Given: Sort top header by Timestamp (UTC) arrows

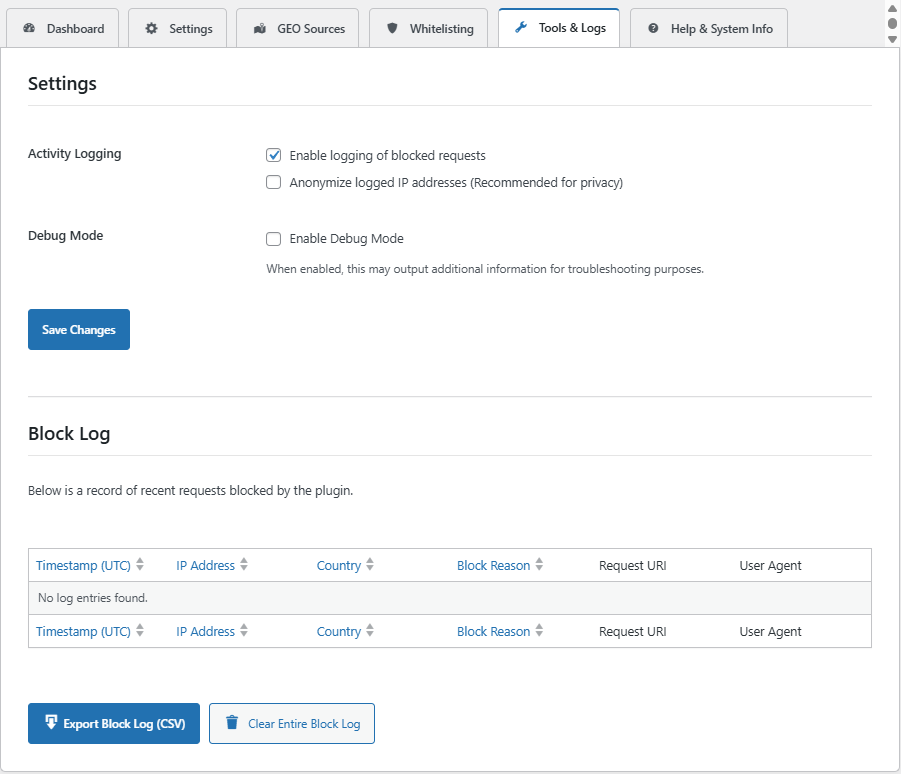Looking at the screenshot, I should pyautogui.click(x=140, y=565).
